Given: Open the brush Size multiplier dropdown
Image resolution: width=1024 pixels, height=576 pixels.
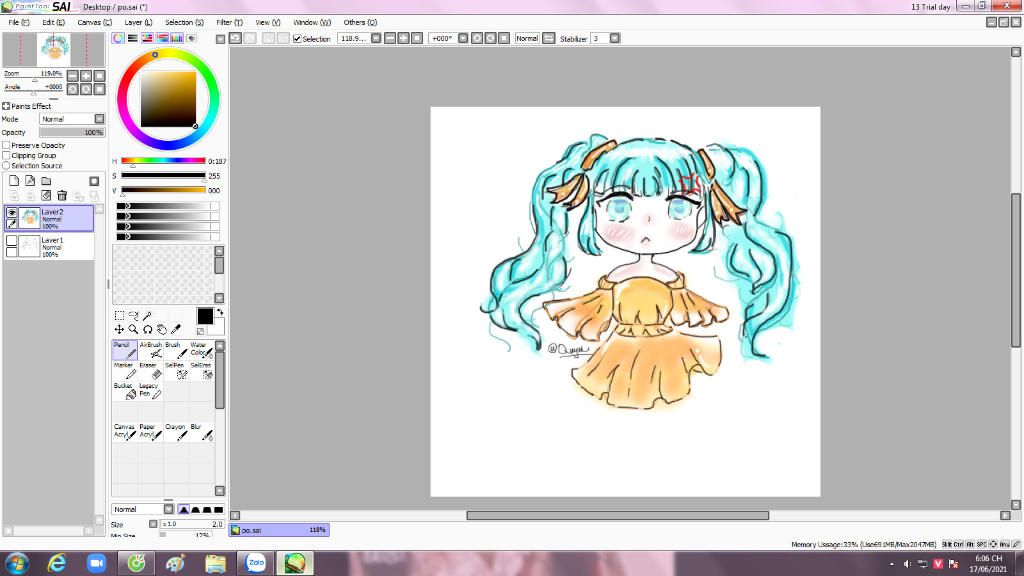Looking at the screenshot, I should [x=153, y=524].
